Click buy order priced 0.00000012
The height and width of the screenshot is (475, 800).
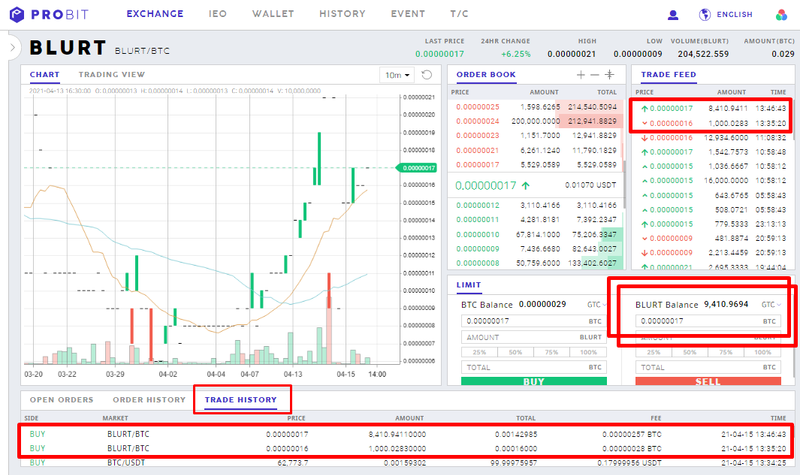click(x=536, y=205)
